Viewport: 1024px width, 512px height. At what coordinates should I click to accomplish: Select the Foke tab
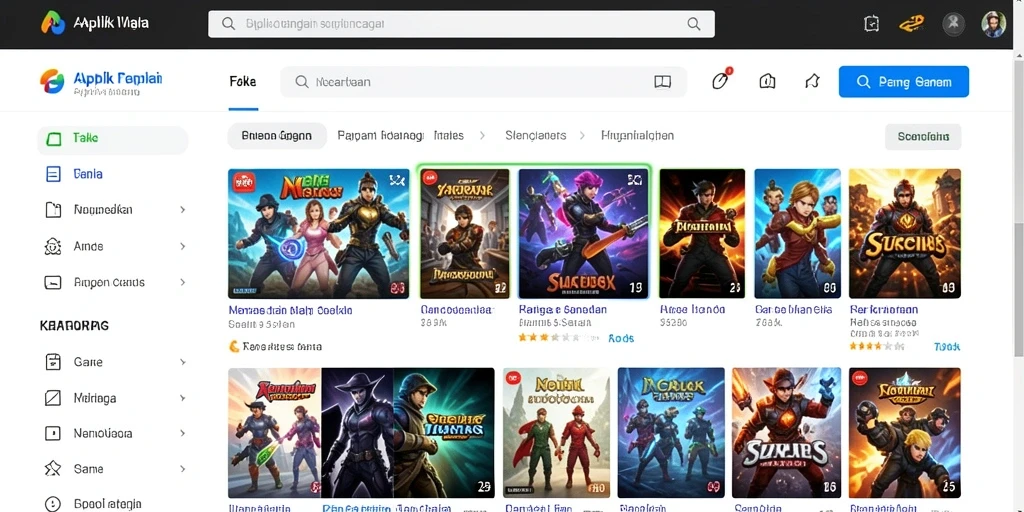click(x=243, y=82)
